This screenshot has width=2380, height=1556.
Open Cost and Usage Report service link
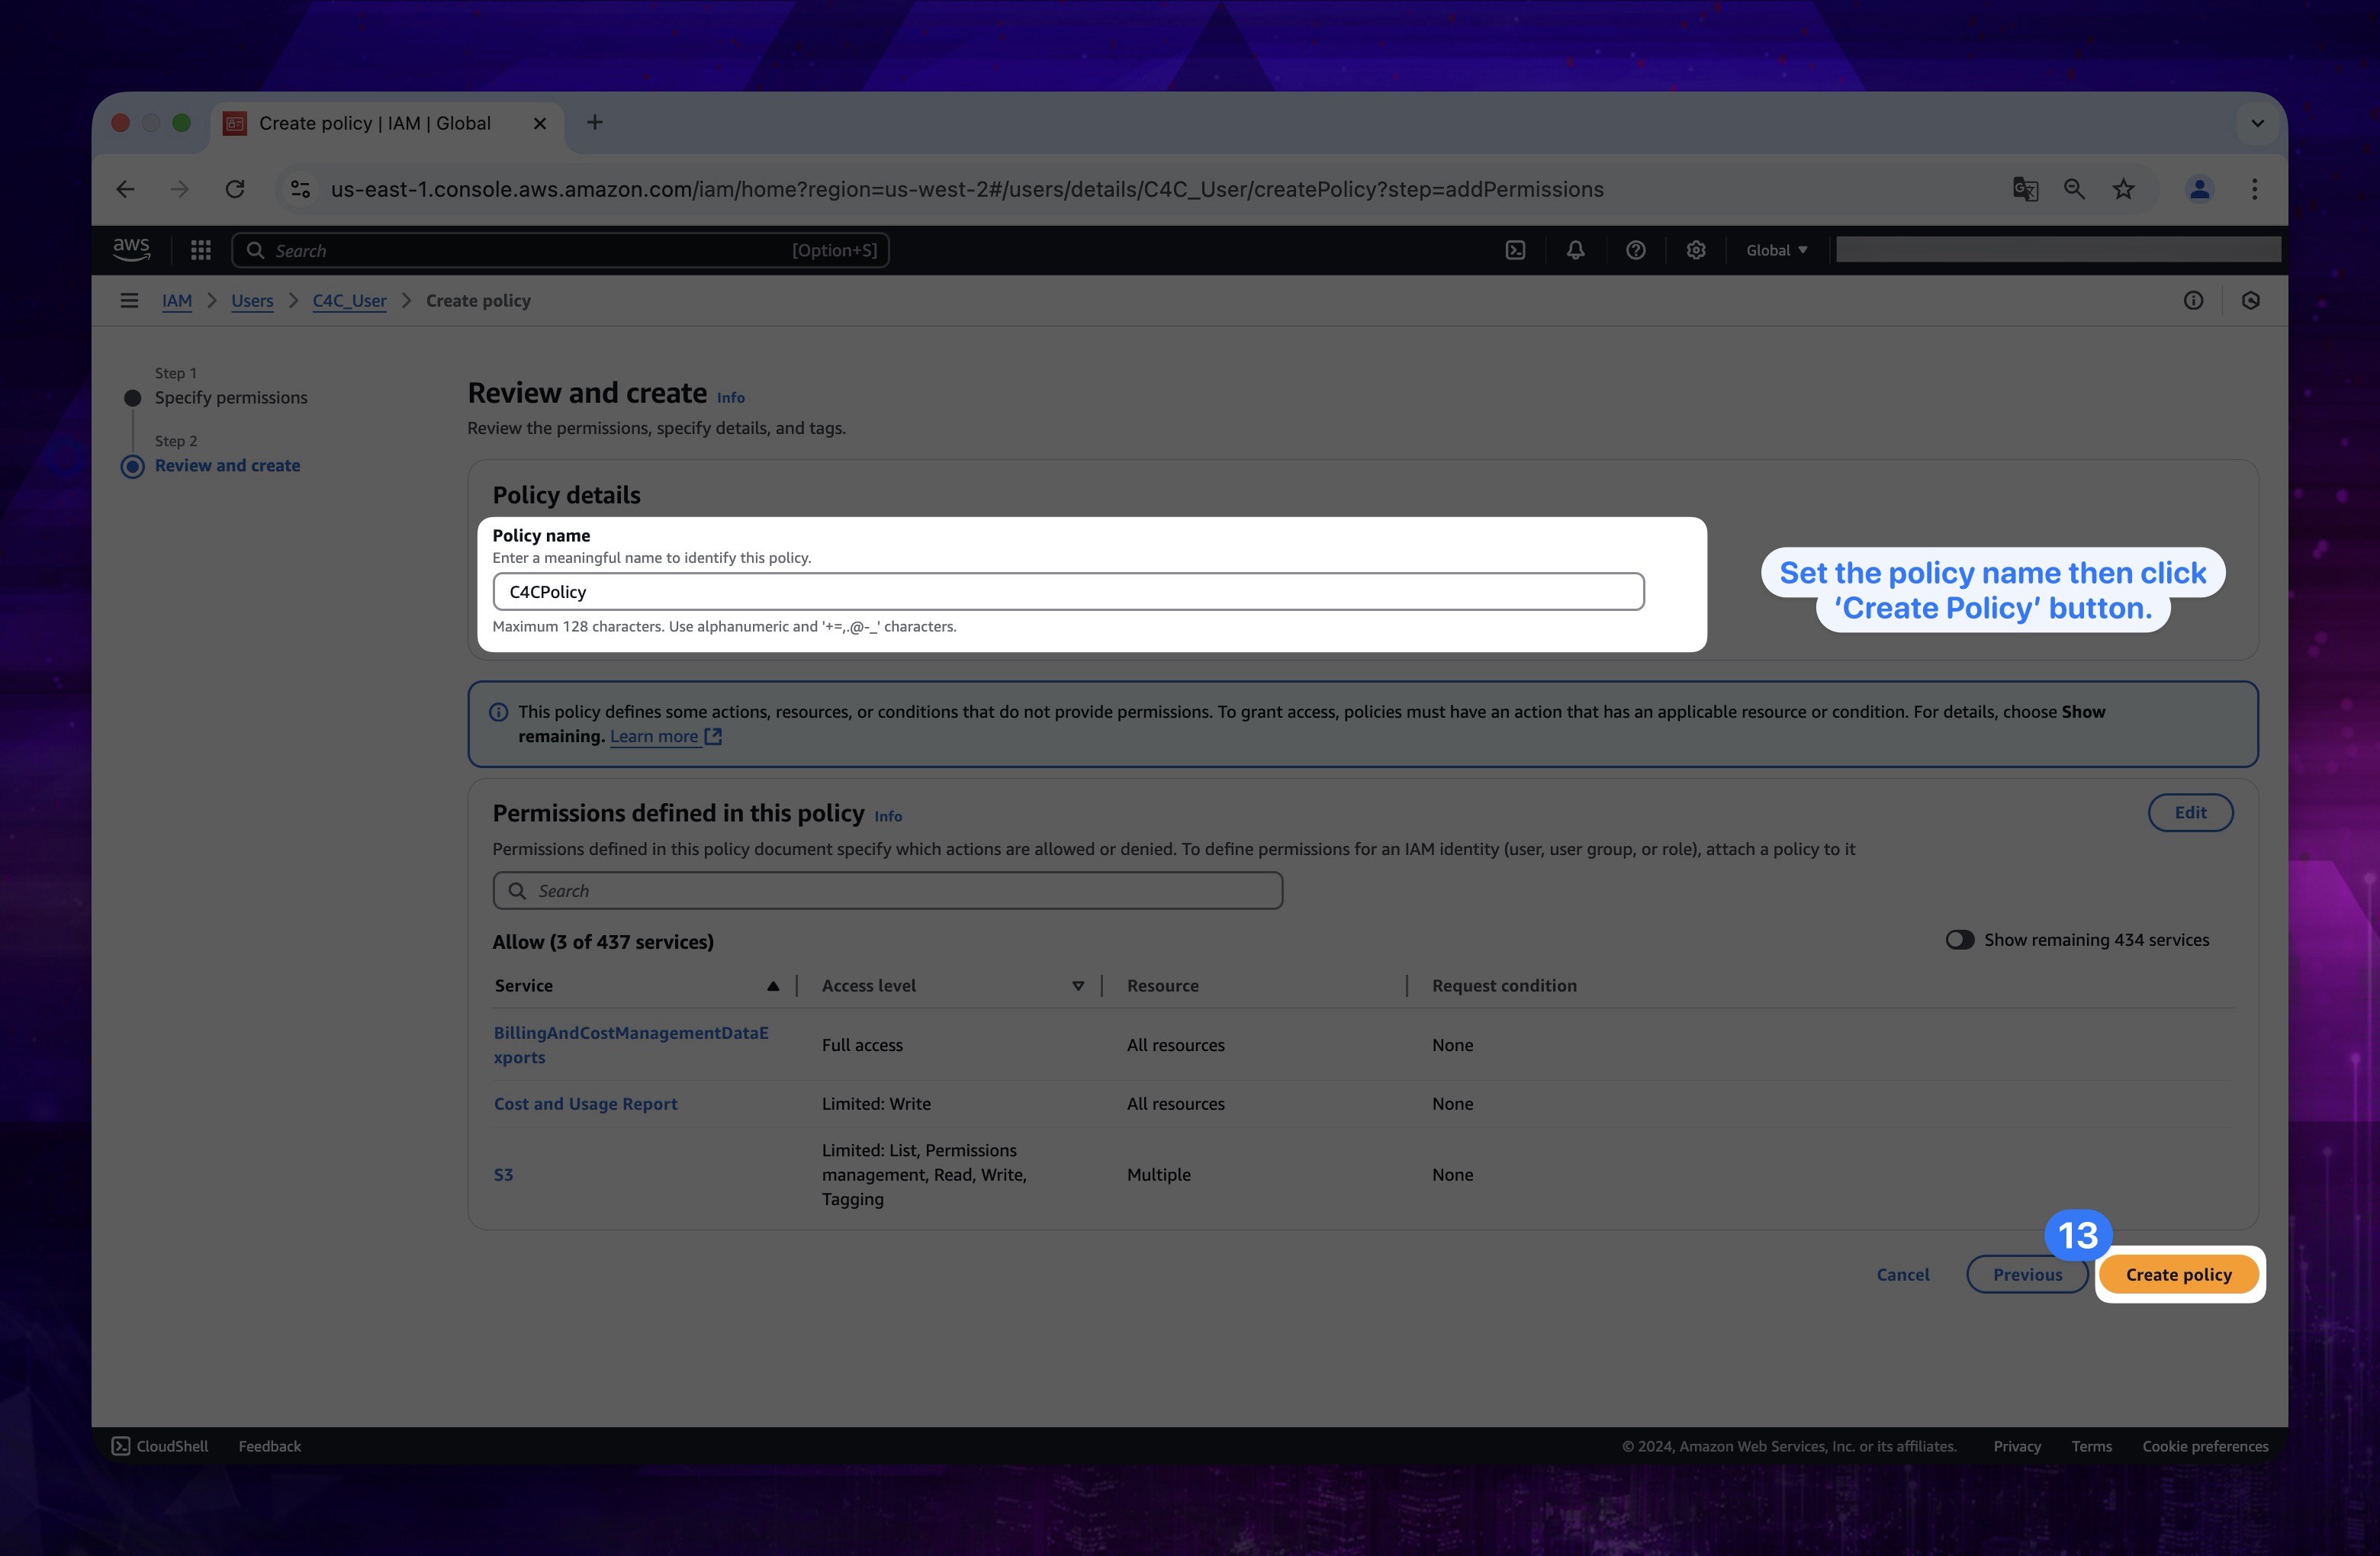click(x=585, y=1103)
